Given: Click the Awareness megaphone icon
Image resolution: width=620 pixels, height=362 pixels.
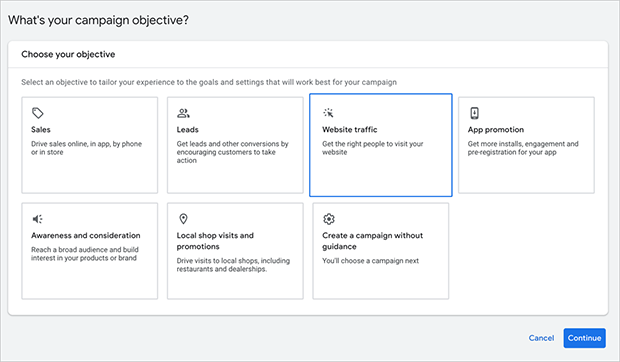Looking at the screenshot, I should pos(38,219).
